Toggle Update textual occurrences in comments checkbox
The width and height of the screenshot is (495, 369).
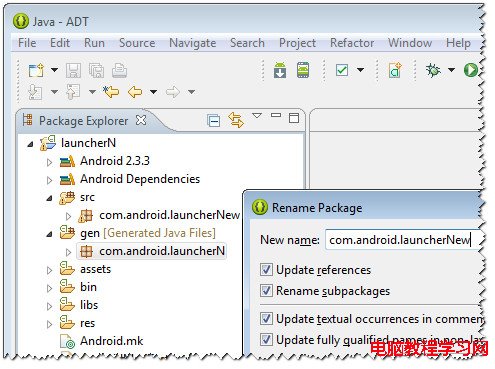(x=266, y=318)
